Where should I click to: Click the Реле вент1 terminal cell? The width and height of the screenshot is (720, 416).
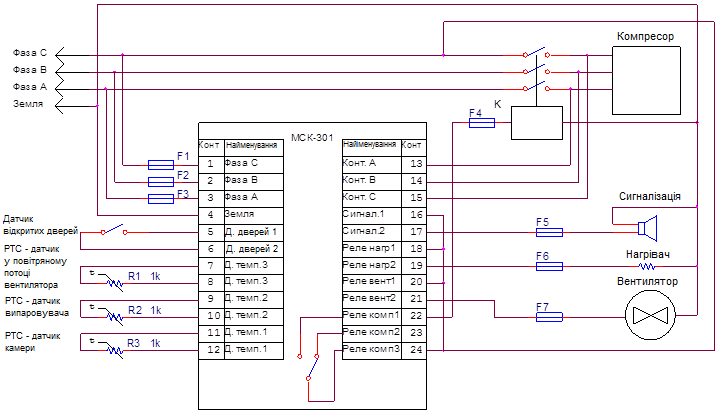371,282
